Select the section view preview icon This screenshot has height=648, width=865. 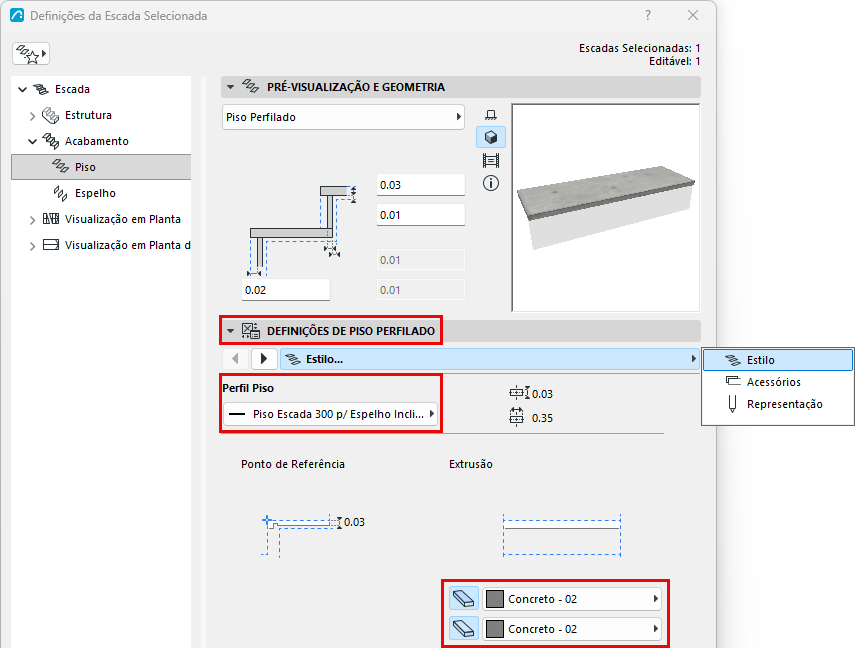coord(490,160)
